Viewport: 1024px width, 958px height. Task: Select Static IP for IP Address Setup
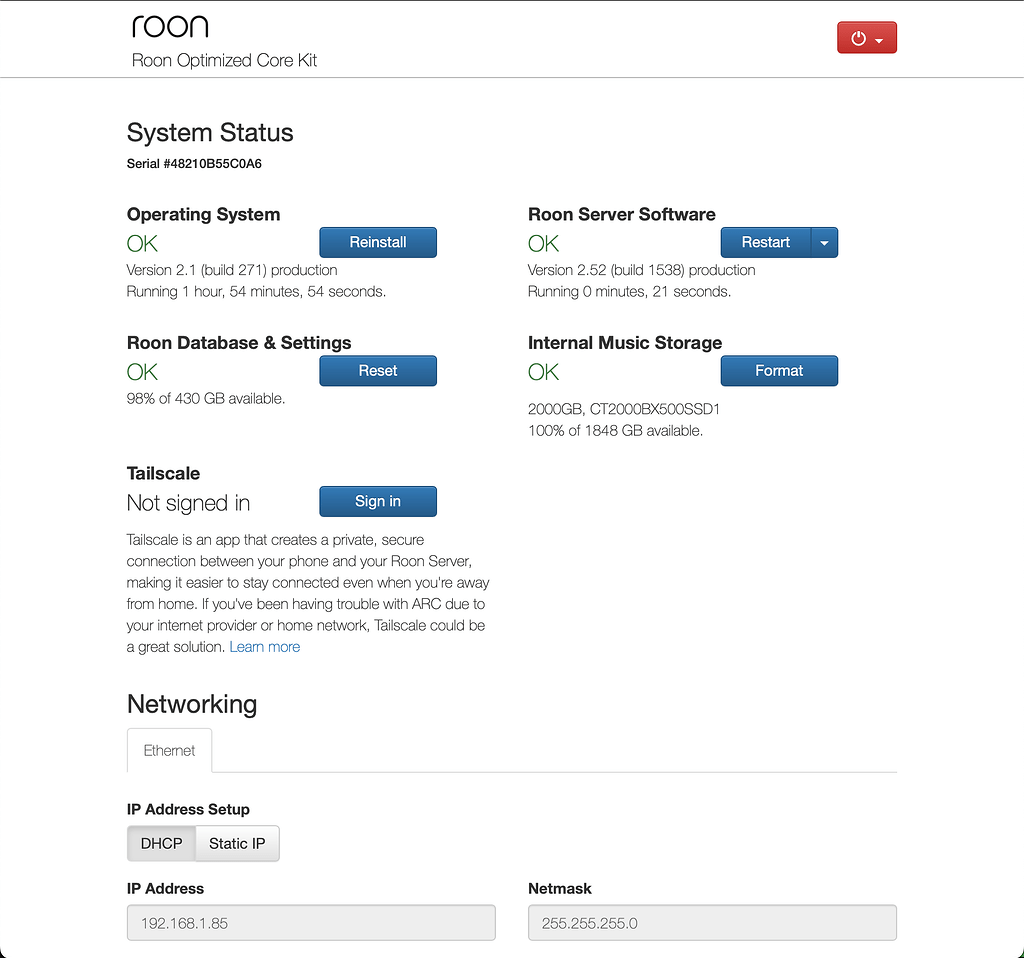coord(236,843)
